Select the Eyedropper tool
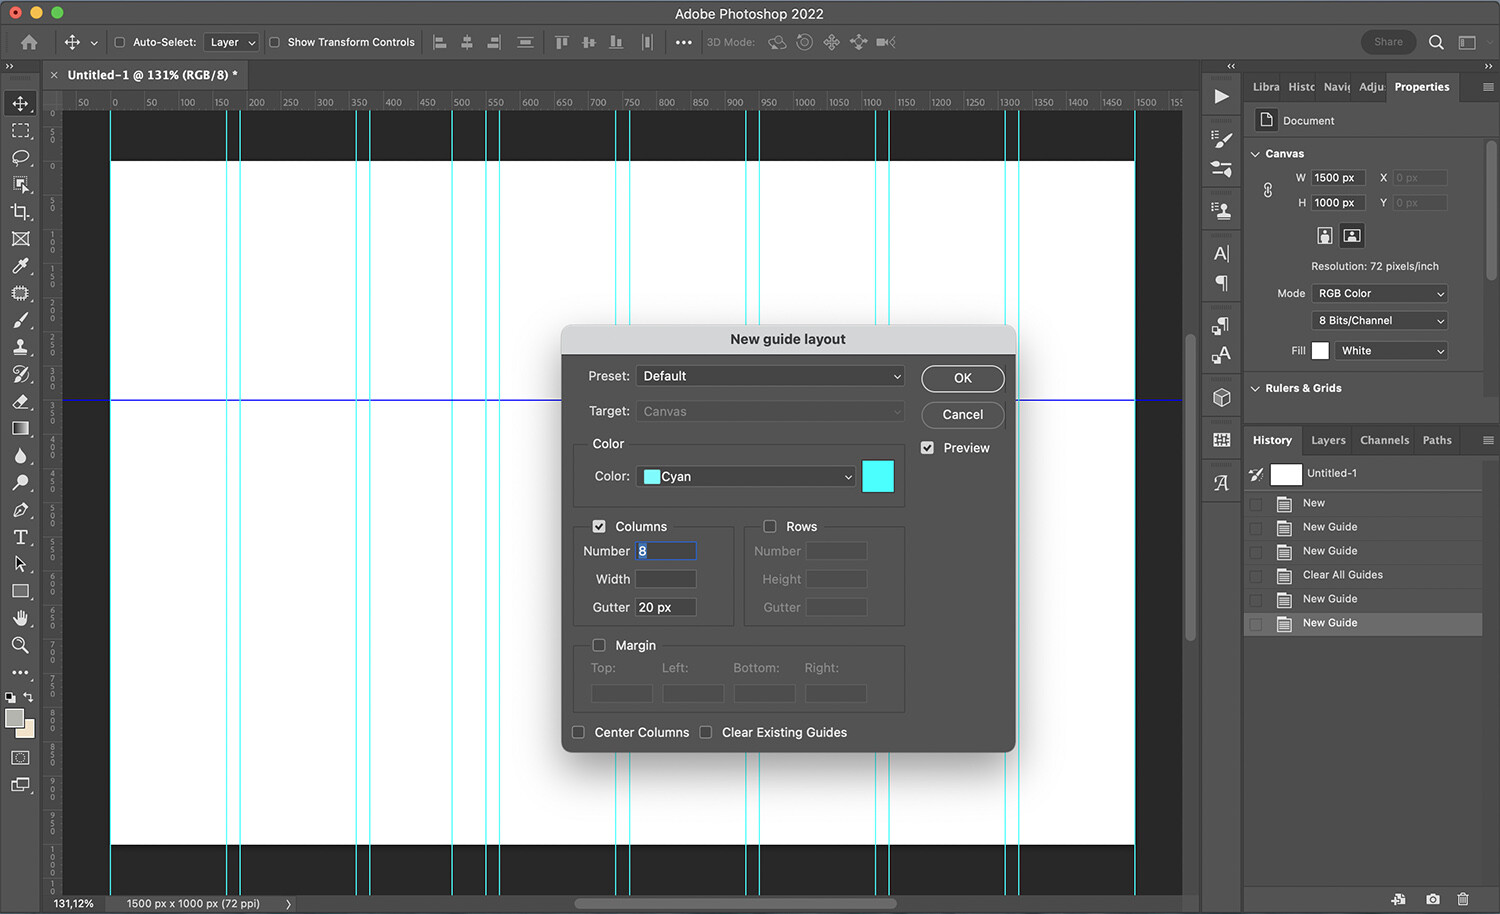 (22, 266)
